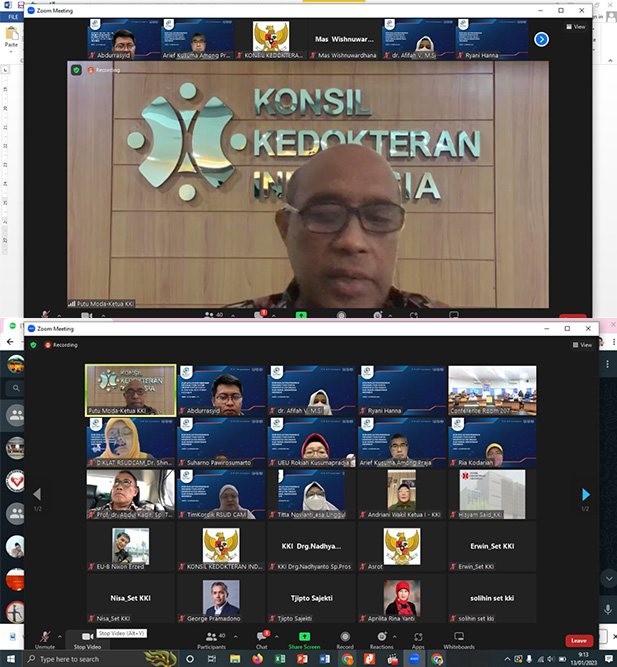Image resolution: width=617 pixels, height=667 pixels.
Task: Open FILE tab in Word window
Action: 13,17
